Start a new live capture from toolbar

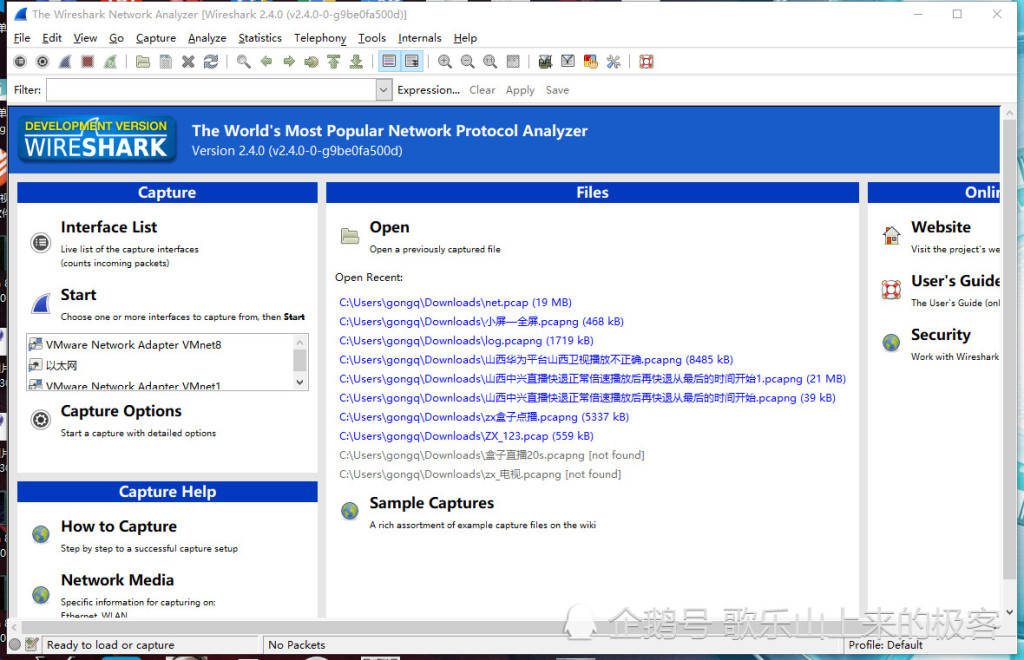[x=65, y=61]
